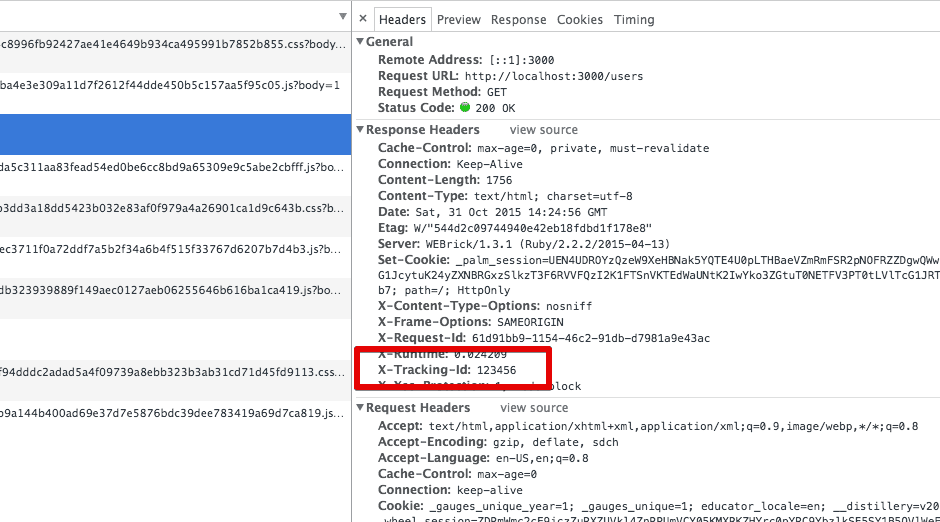
Task: Select the Cookies tab
Action: click(580, 19)
